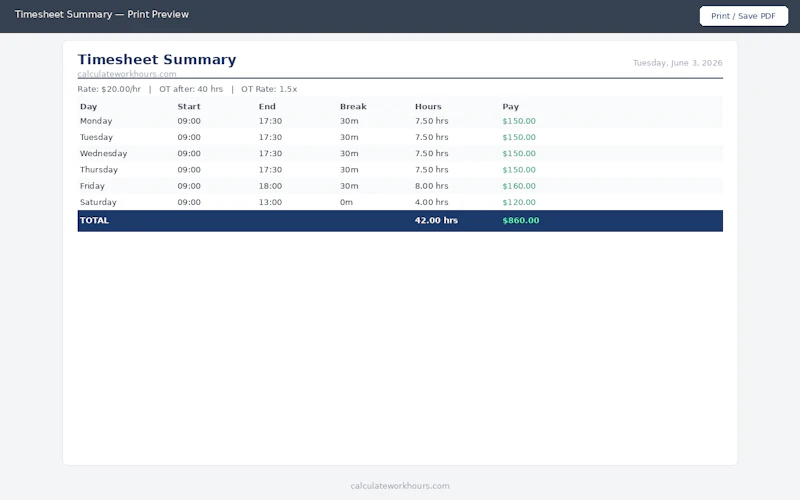800x500 pixels.
Task: Click Monday's end time 17:30
Action: point(270,121)
